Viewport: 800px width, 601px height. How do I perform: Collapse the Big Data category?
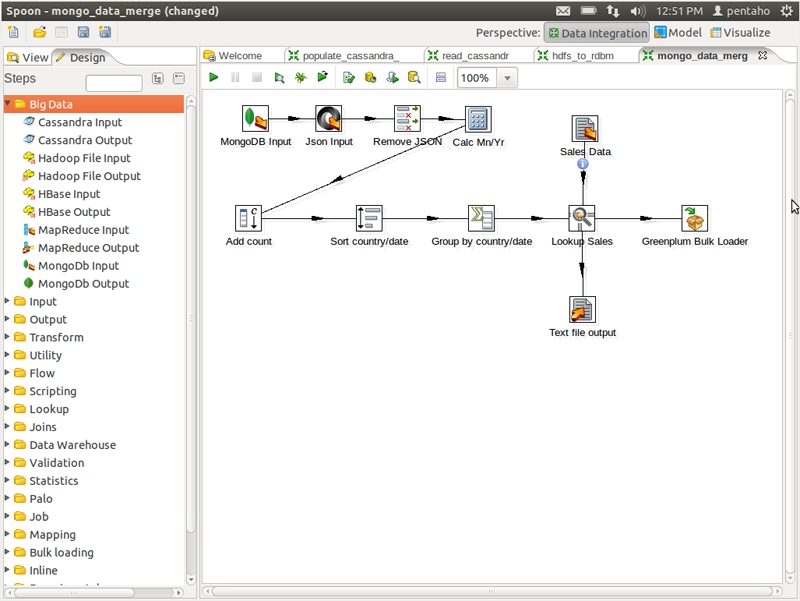tap(8, 104)
